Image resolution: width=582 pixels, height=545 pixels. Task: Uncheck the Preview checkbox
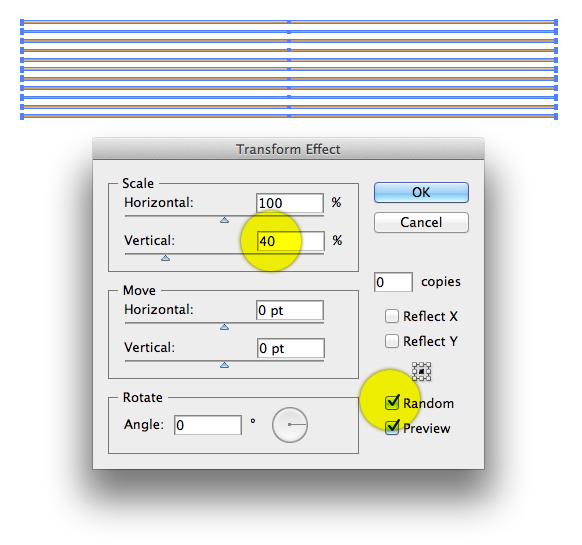pos(392,428)
